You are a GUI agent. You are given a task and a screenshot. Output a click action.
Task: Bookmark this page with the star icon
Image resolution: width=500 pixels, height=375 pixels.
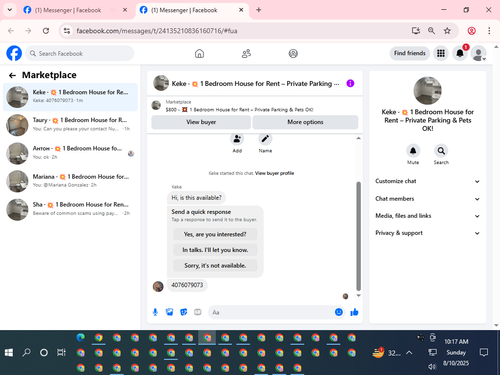[x=447, y=31]
